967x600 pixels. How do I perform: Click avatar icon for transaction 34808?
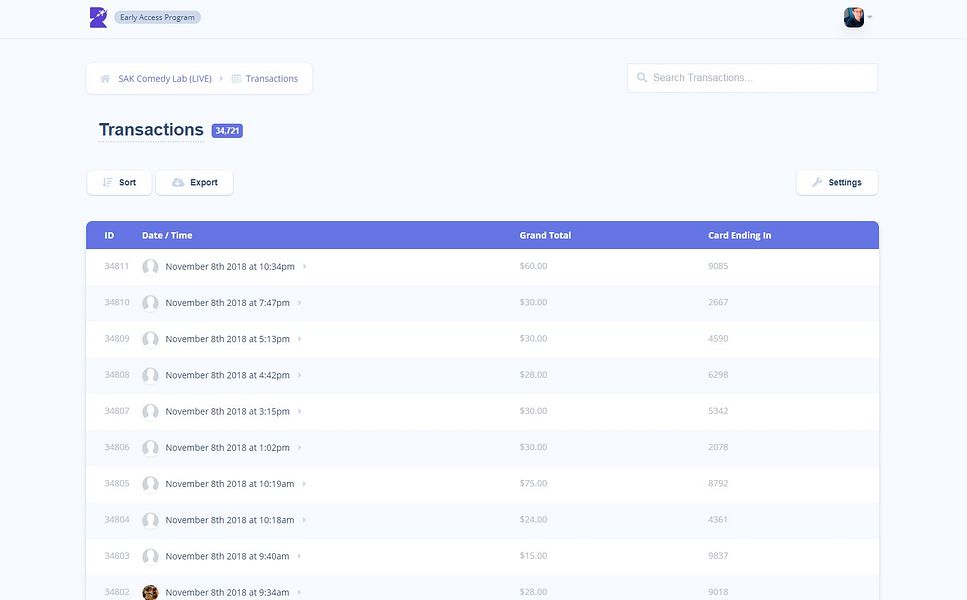pos(150,376)
